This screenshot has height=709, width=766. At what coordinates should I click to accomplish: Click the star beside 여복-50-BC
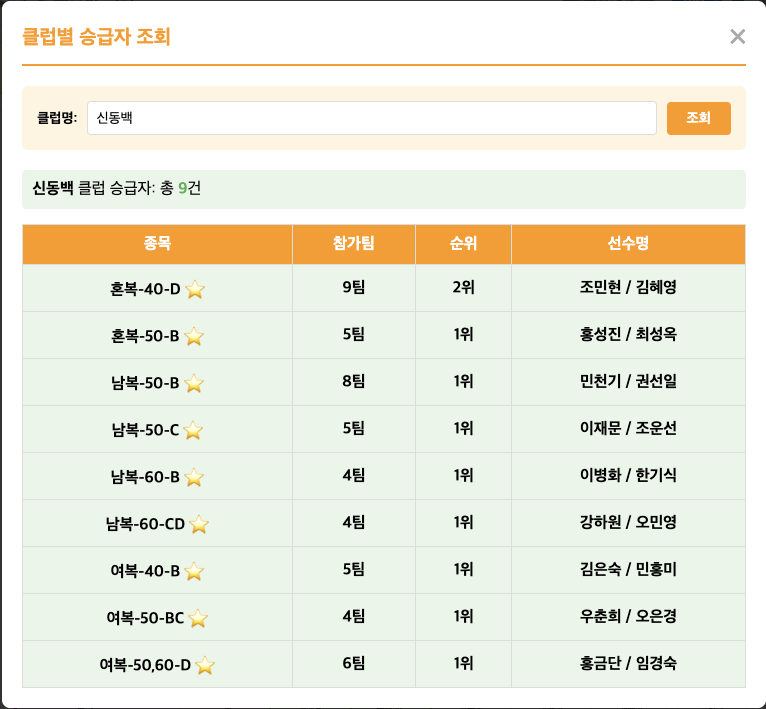coord(198,618)
